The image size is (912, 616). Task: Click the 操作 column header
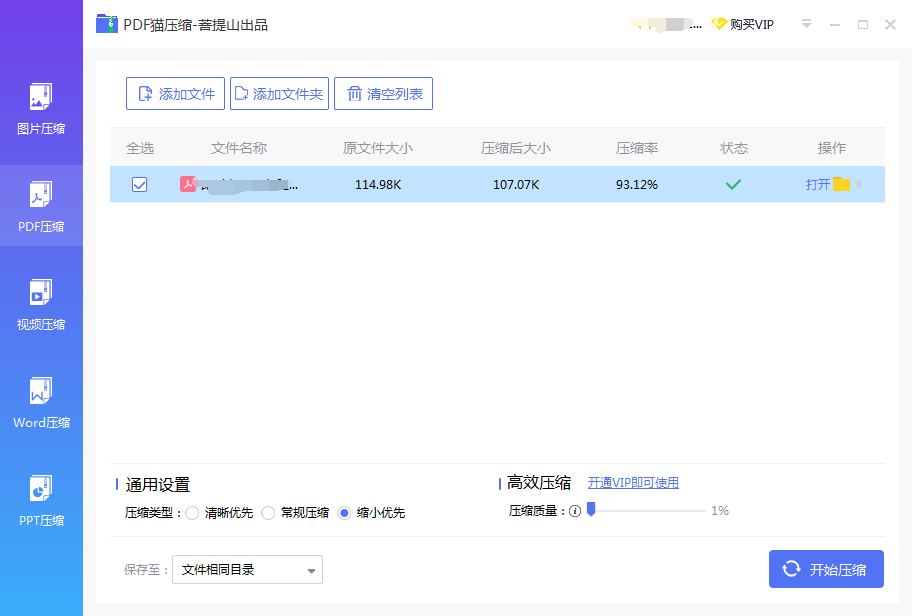pos(832,148)
